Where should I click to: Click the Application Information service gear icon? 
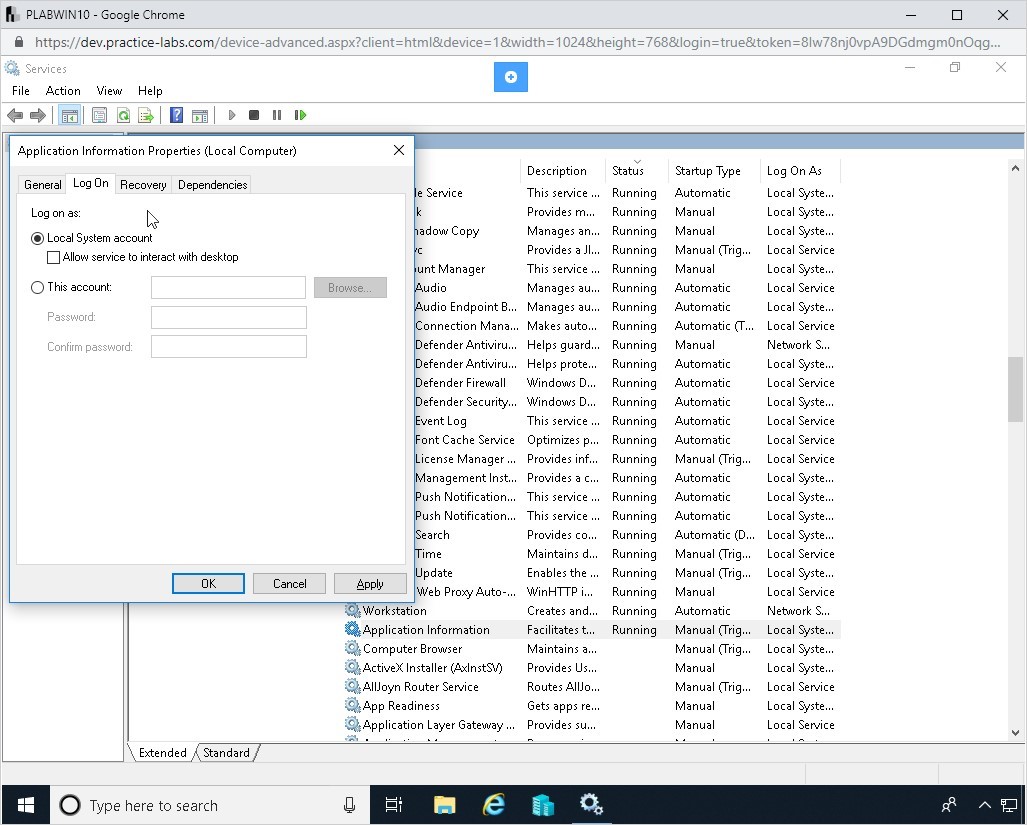tap(352, 629)
